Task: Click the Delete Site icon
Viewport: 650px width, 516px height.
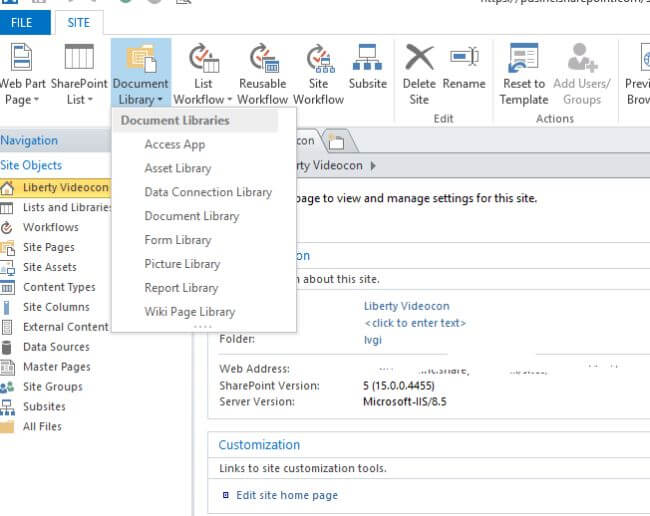Action: 420,57
